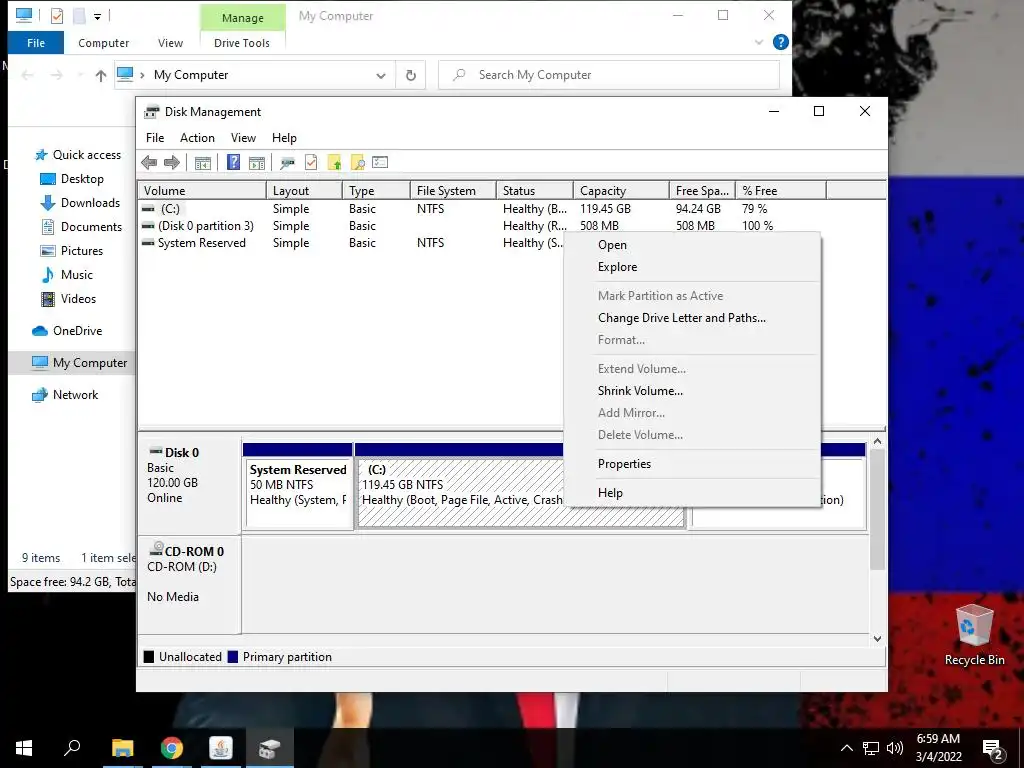Switch to Explorer View ribbon tab
The height and width of the screenshot is (768, 1024).
[x=170, y=43]
